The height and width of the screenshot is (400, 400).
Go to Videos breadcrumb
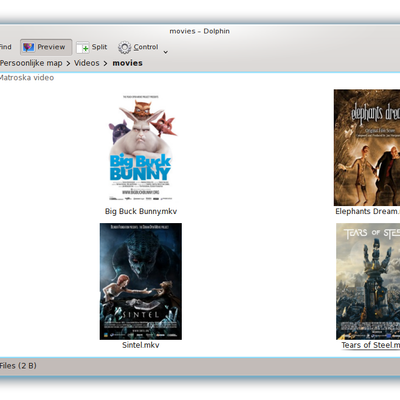(87, 63)
